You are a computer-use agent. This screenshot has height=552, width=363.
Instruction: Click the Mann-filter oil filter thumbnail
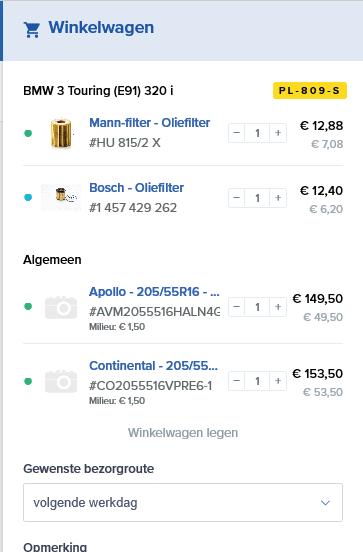pyautogui.click(x=61, y=133)
